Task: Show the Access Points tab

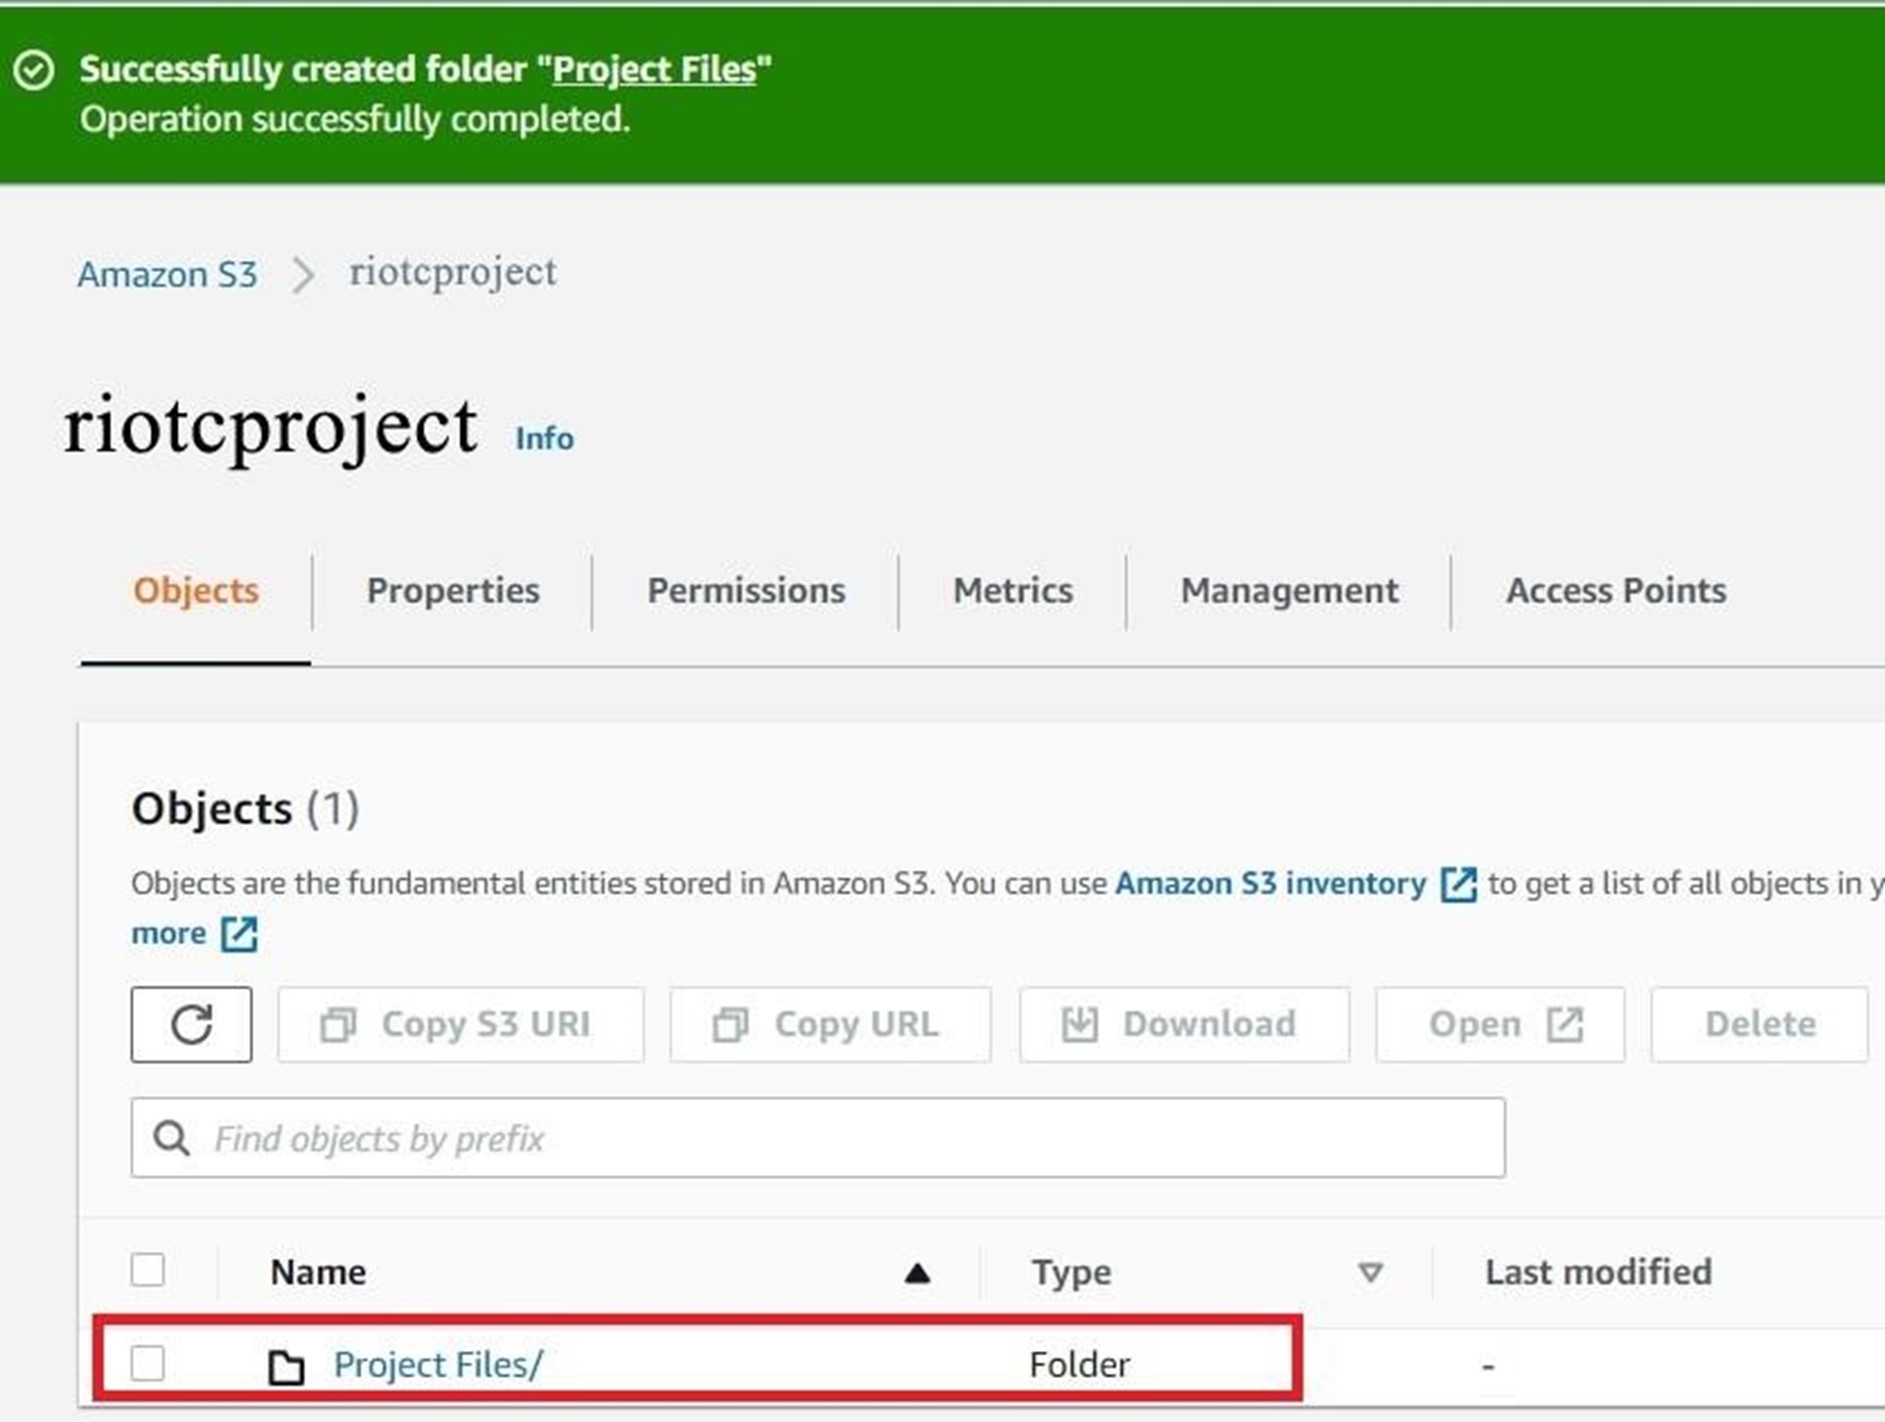Action: tap(1616, 591)
